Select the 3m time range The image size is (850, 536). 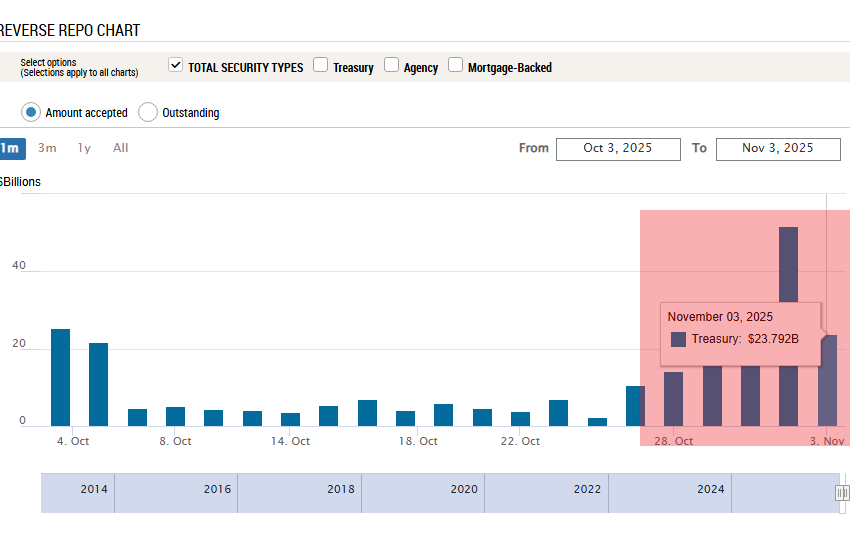47,148
